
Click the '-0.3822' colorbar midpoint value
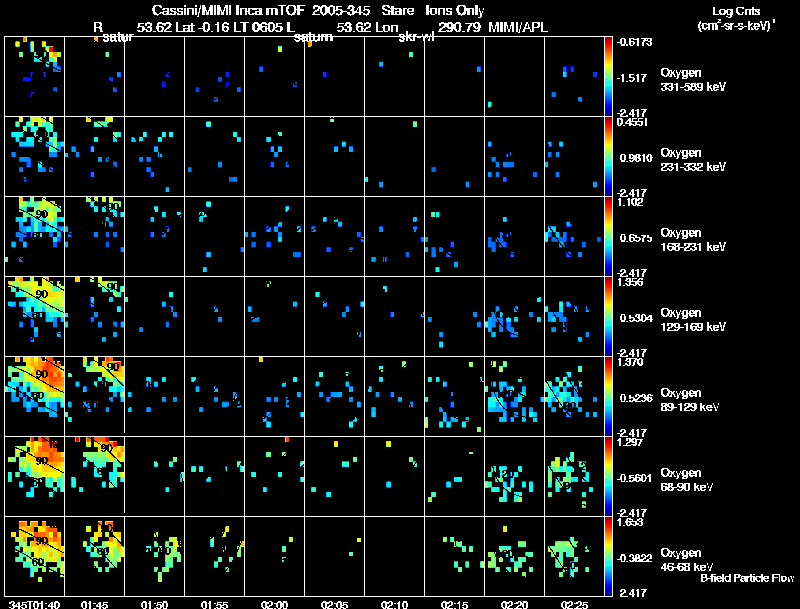point(634,559)
